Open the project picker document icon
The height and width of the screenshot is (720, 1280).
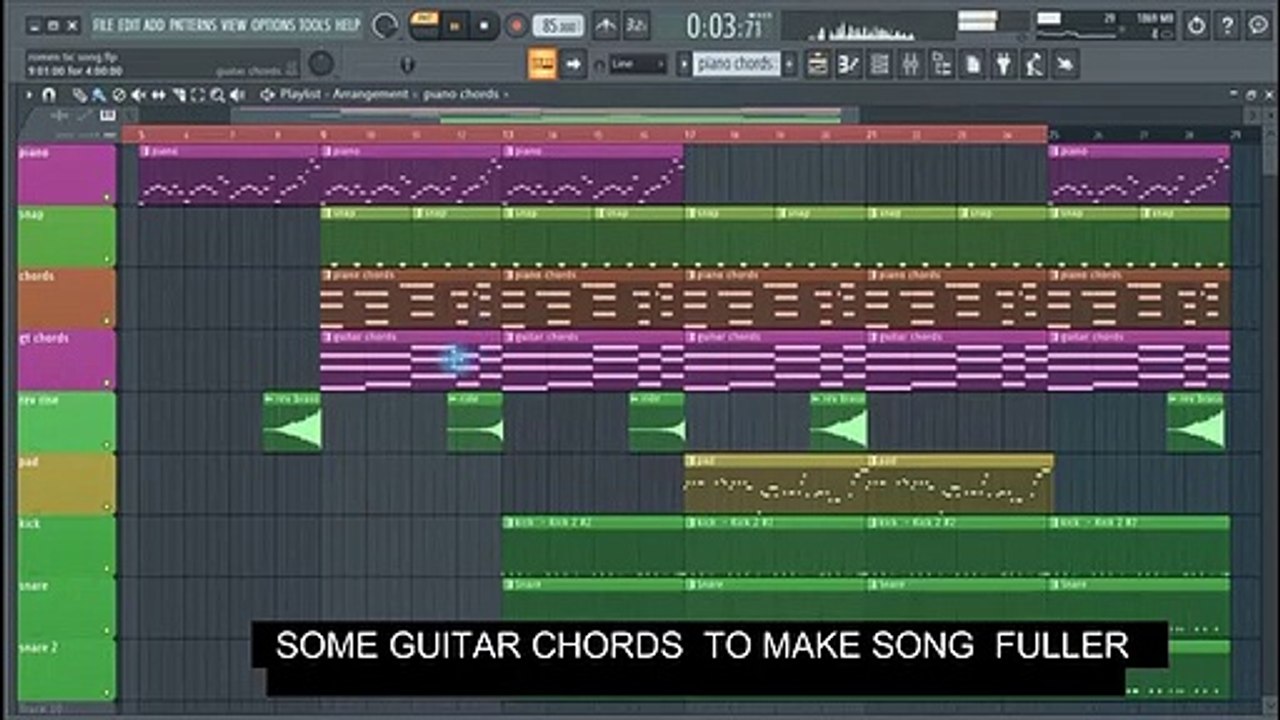(973, 64)
